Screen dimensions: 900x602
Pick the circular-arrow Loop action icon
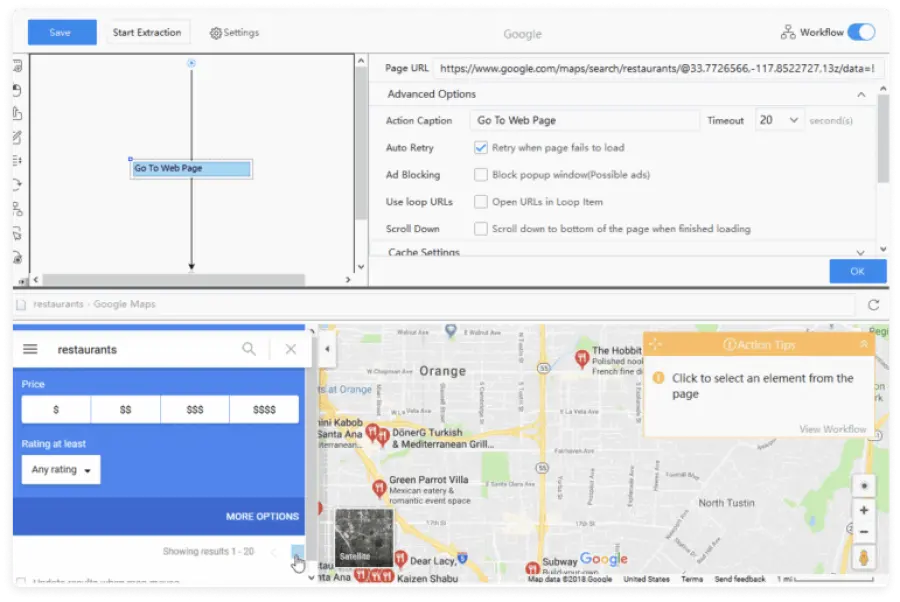click(x=18, y=185)
